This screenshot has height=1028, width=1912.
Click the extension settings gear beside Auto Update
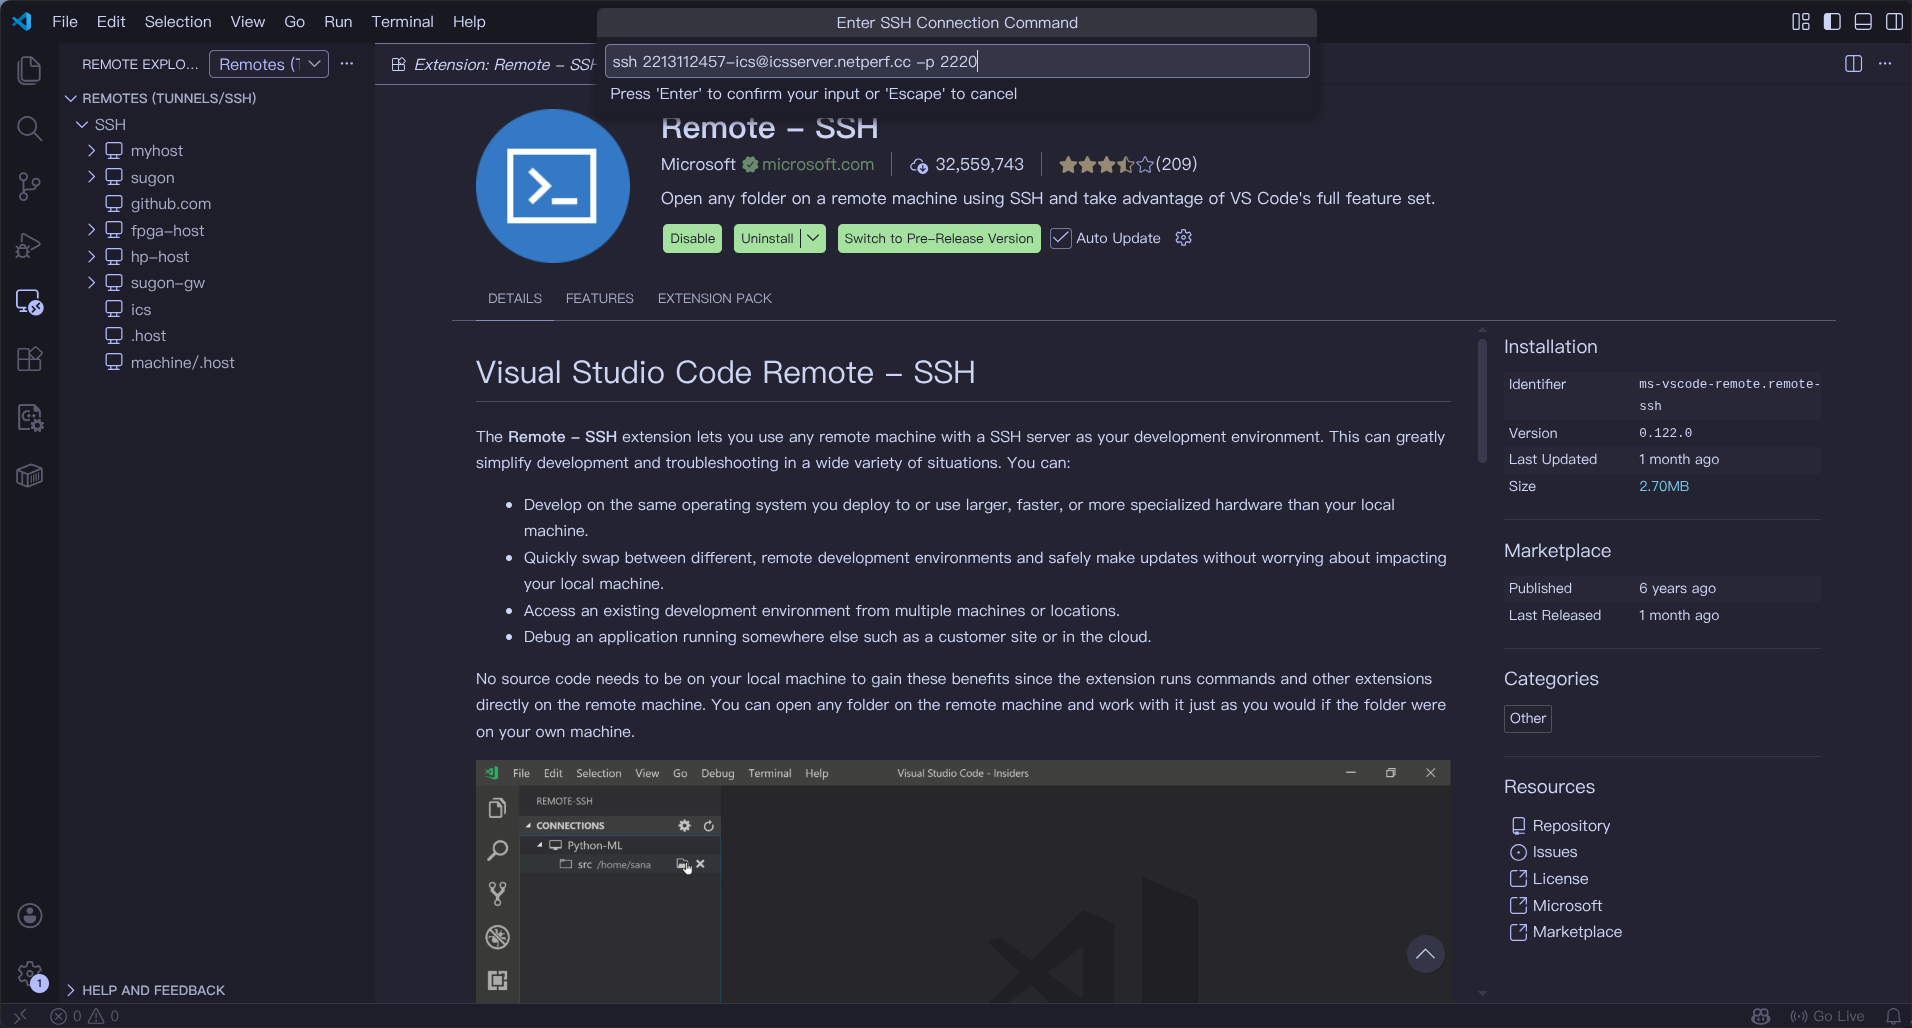point(1184,238)
